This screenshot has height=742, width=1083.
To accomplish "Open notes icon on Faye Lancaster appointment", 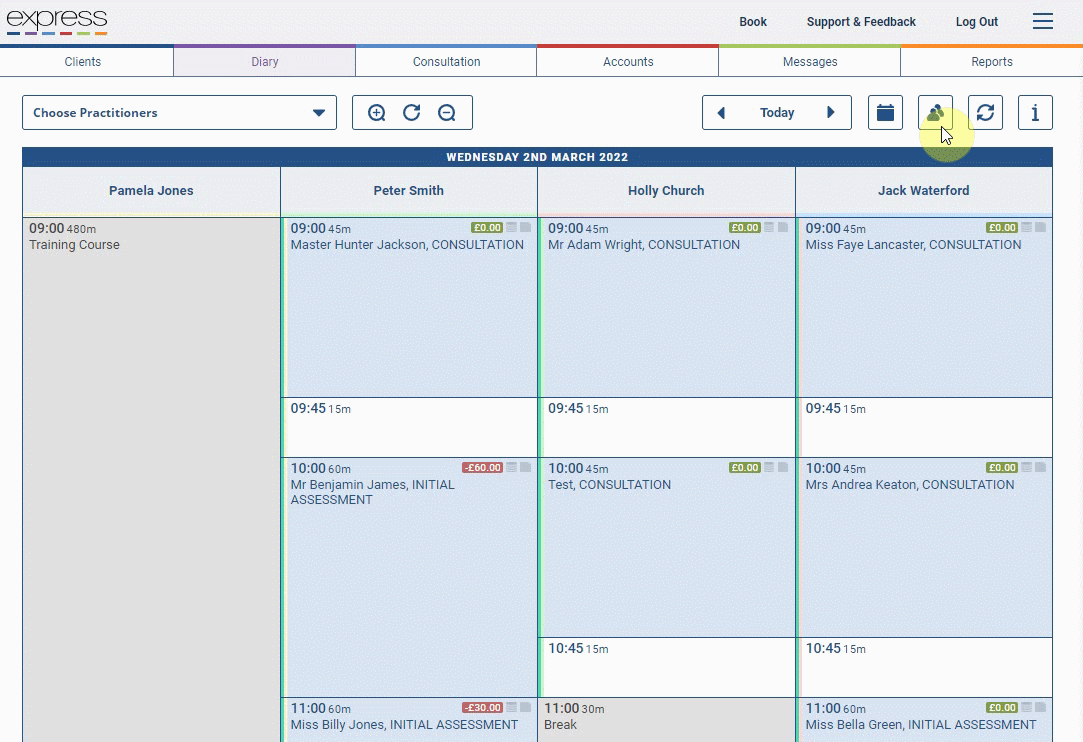I will pos(1027,227).
